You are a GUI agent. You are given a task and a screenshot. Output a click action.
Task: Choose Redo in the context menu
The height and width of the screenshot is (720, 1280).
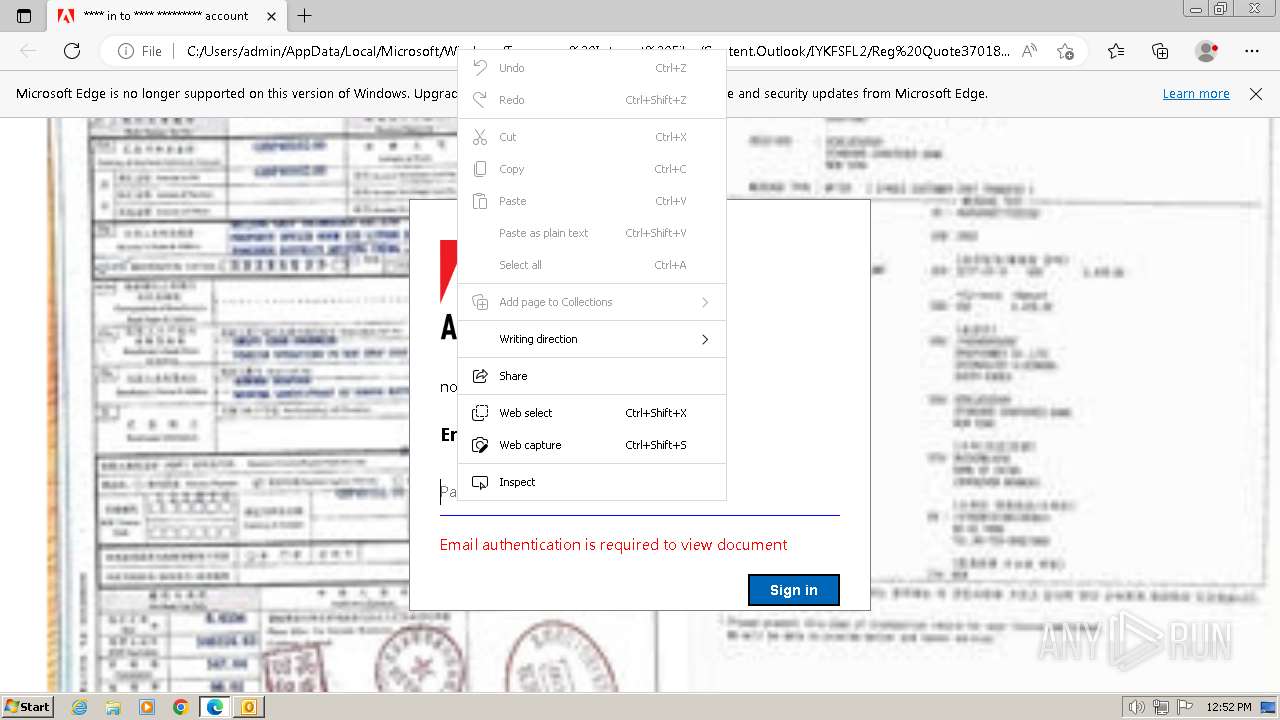(x=592, y=100)
